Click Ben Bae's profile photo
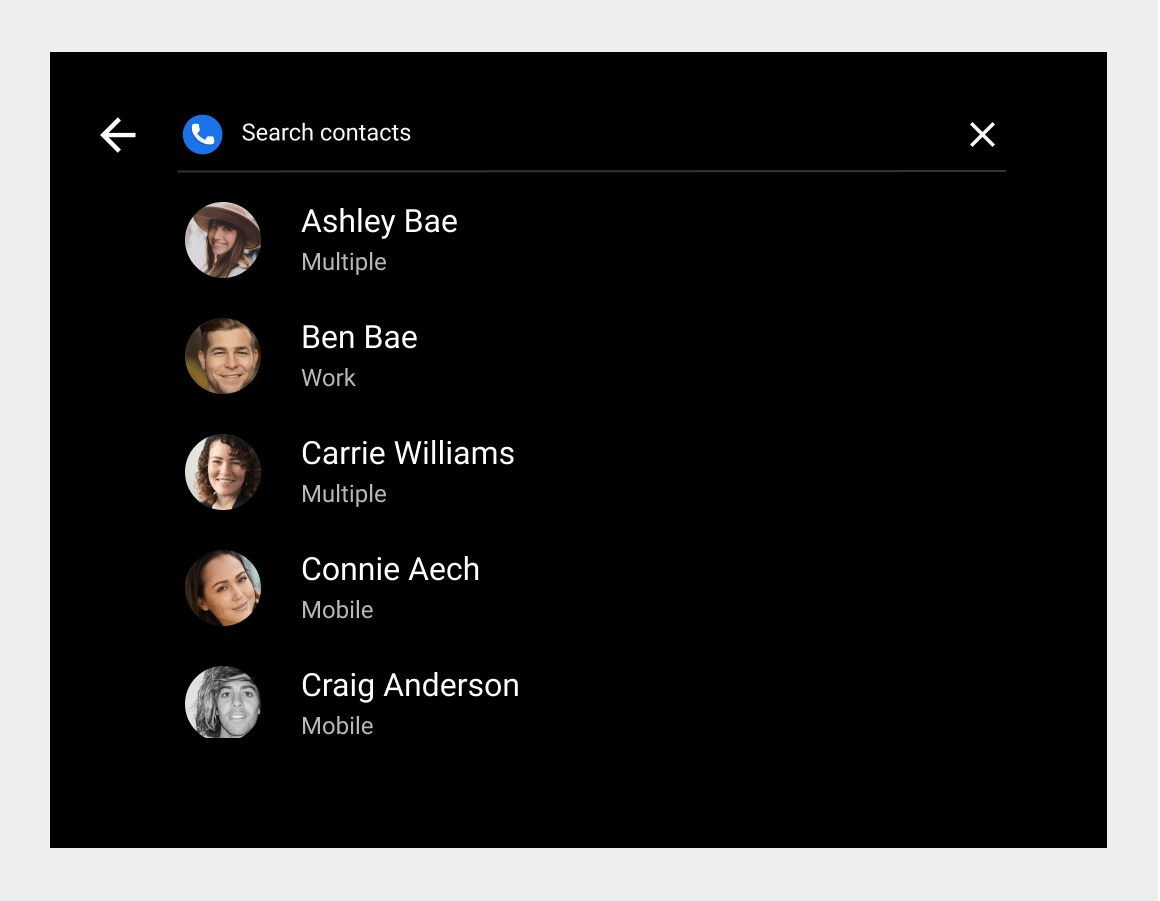 (x=222, y=356)
